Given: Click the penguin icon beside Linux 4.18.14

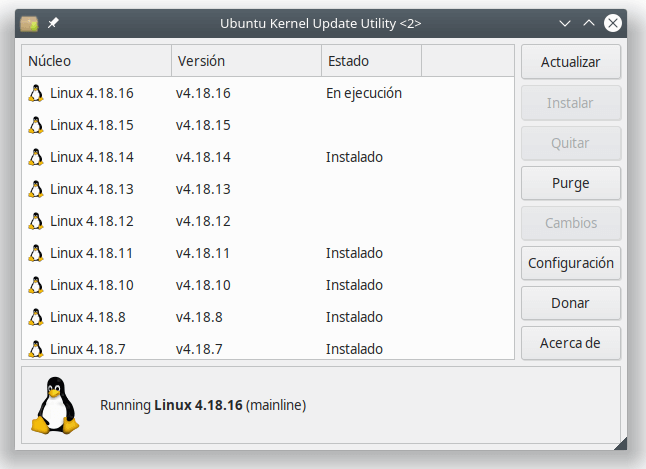Looking at the screenshot, I should (x=36, y=157).
